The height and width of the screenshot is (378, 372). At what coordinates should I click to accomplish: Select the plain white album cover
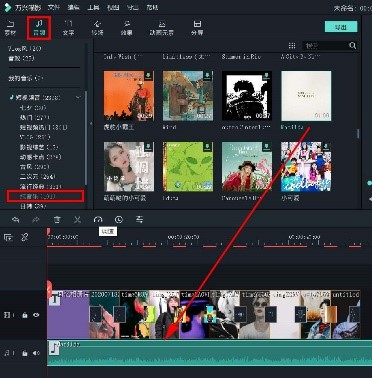click(306, 96)
